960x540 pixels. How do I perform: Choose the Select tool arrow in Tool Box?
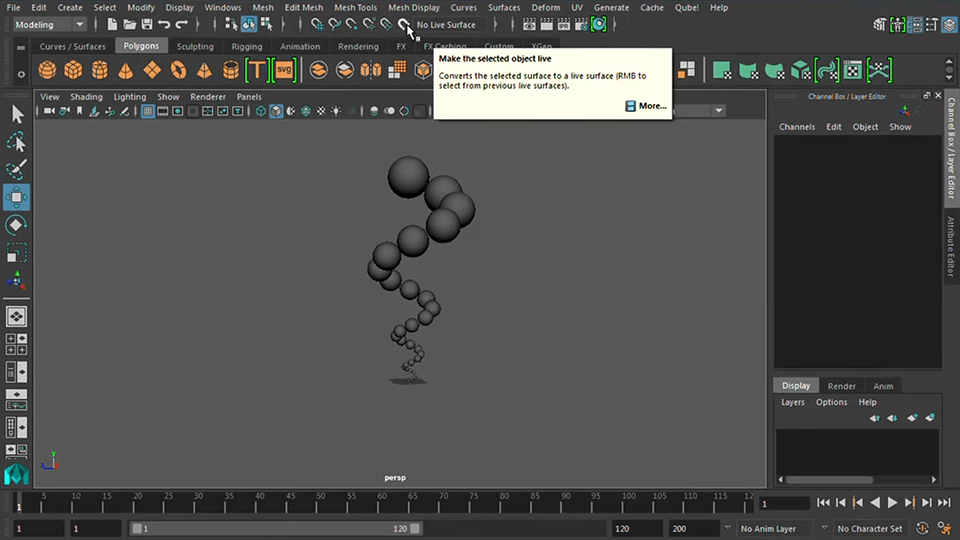17,114
